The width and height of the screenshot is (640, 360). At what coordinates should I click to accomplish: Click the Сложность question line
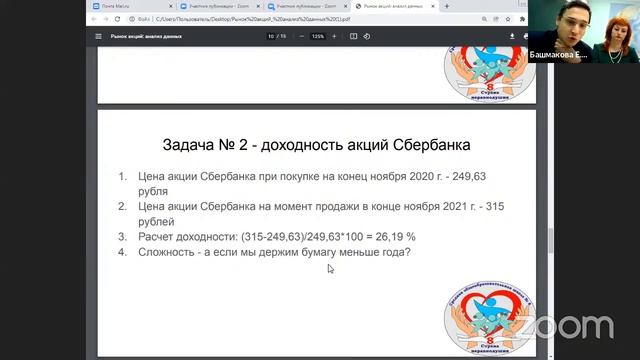pos(274,252)
